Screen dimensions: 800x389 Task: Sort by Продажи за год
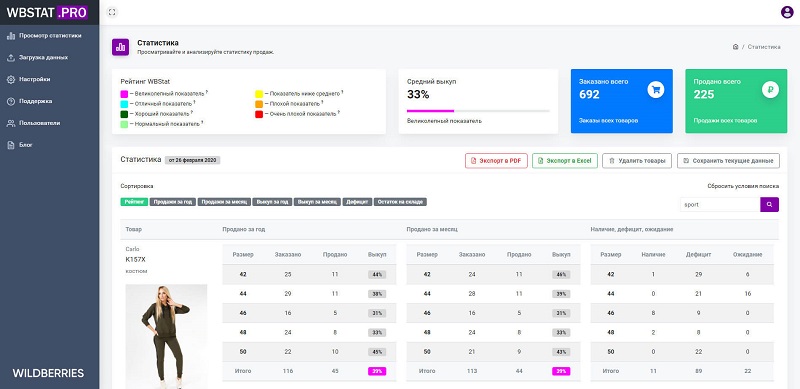(173, 202)
